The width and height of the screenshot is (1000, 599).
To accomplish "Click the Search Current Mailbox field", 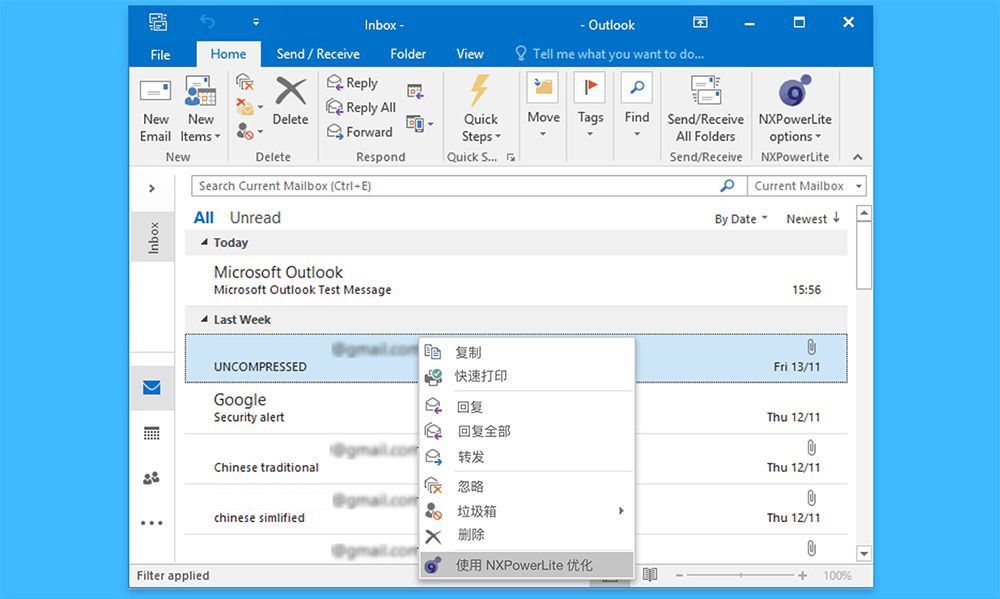I will point(455,186).
